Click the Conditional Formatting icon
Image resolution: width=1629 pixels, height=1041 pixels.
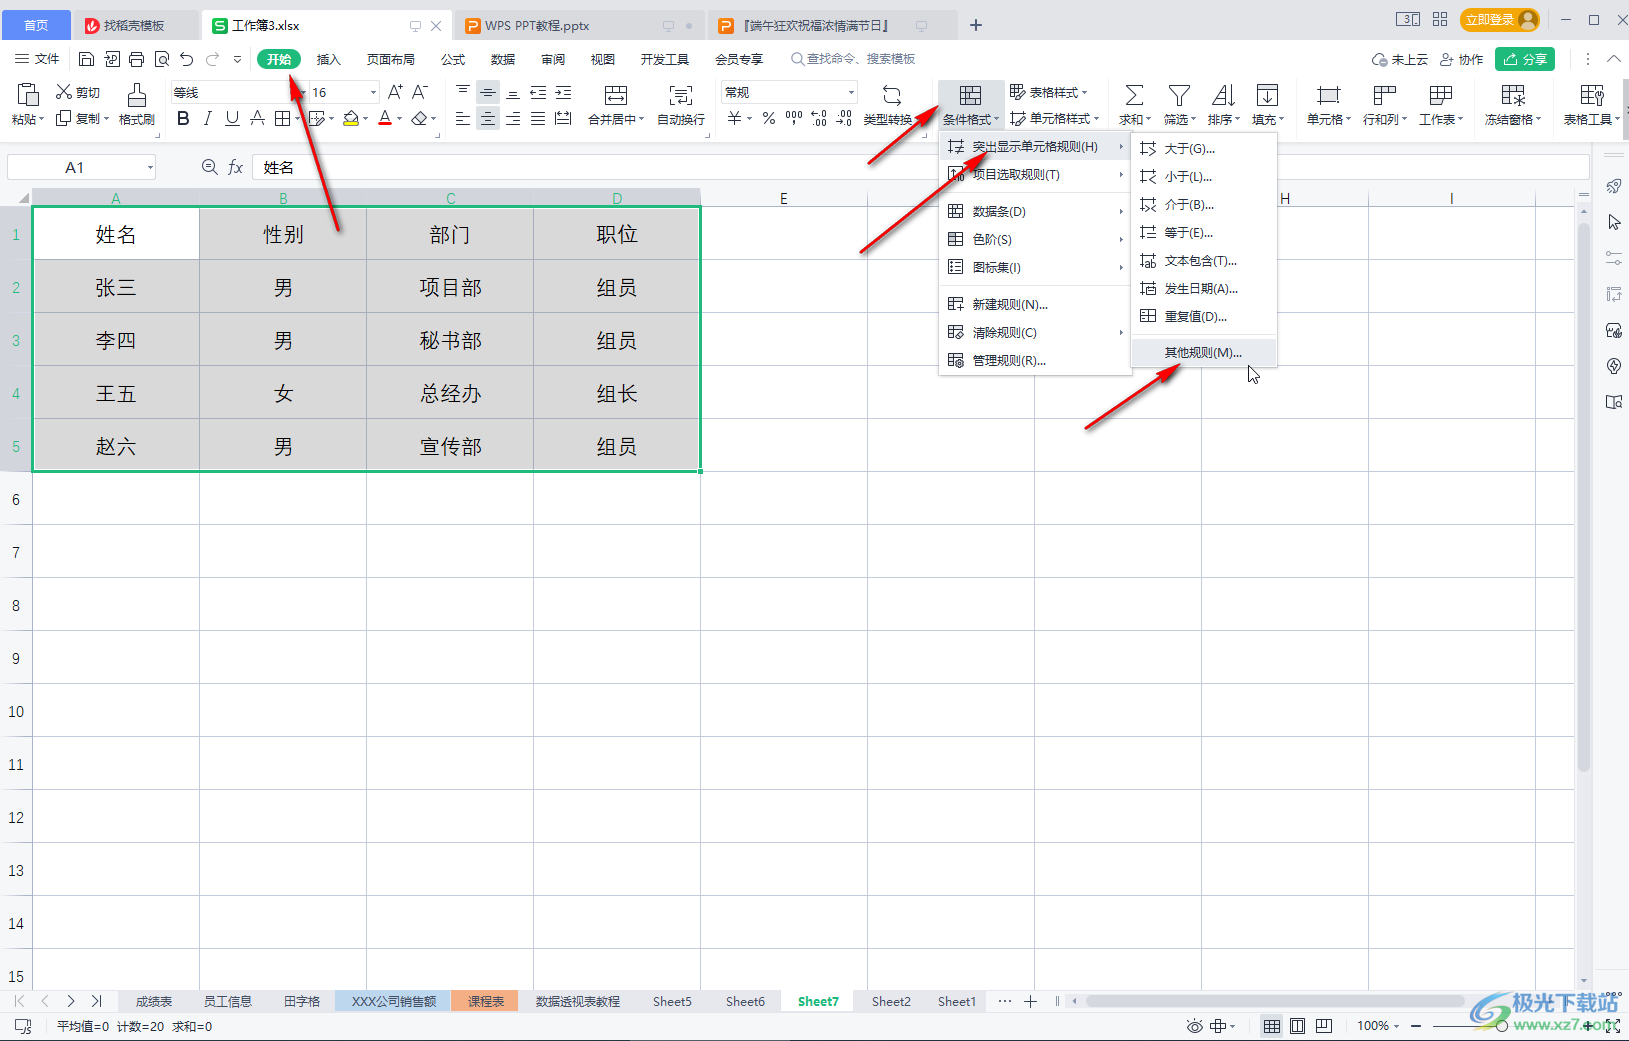point(970,95)
